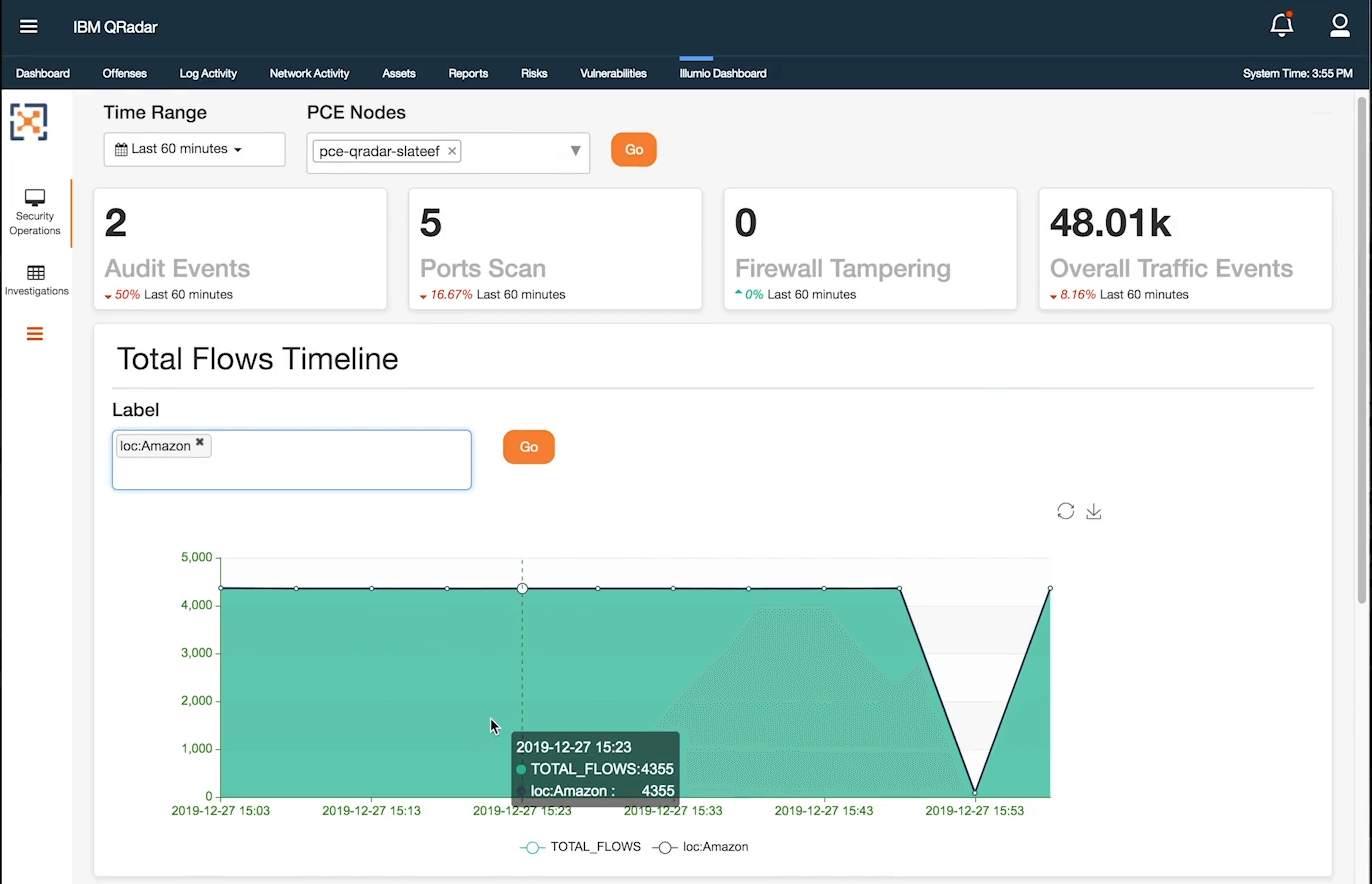Open the Time Range dropdown

pyautogui.click(x=194, y=149)
